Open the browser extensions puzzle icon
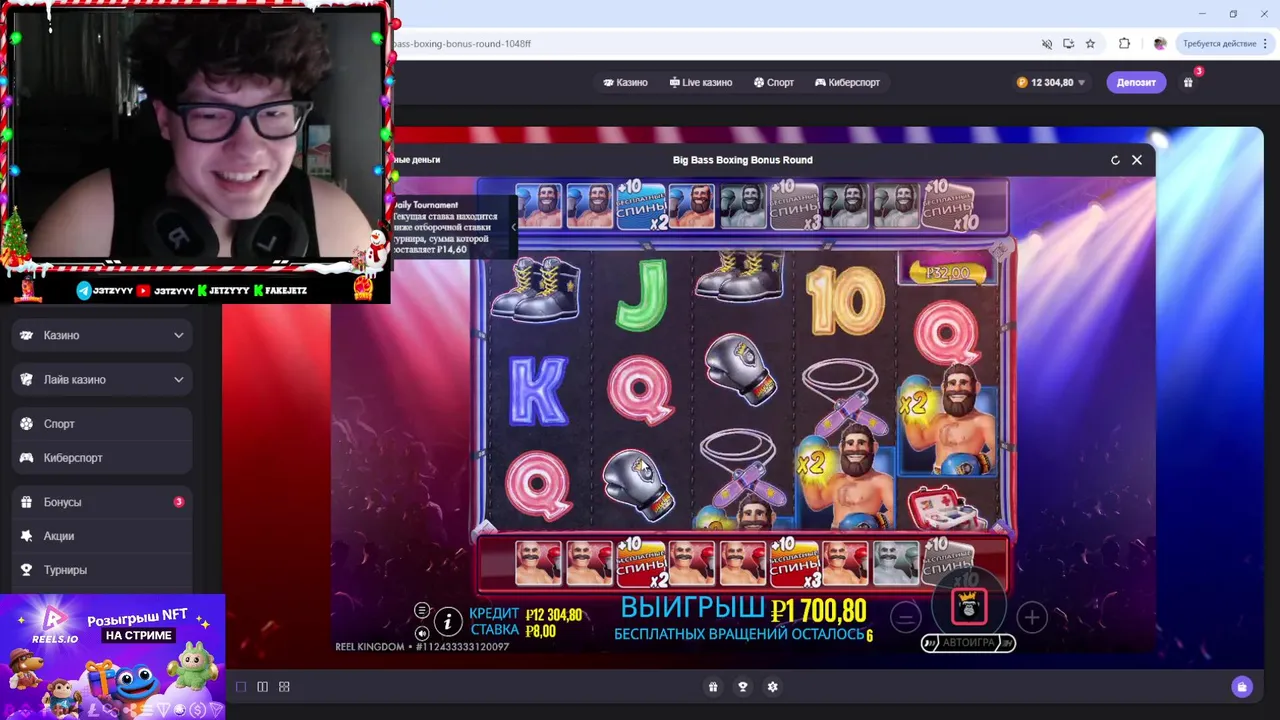The height and width of the screenshot is (720, 1280). [x=1124, y=44]
